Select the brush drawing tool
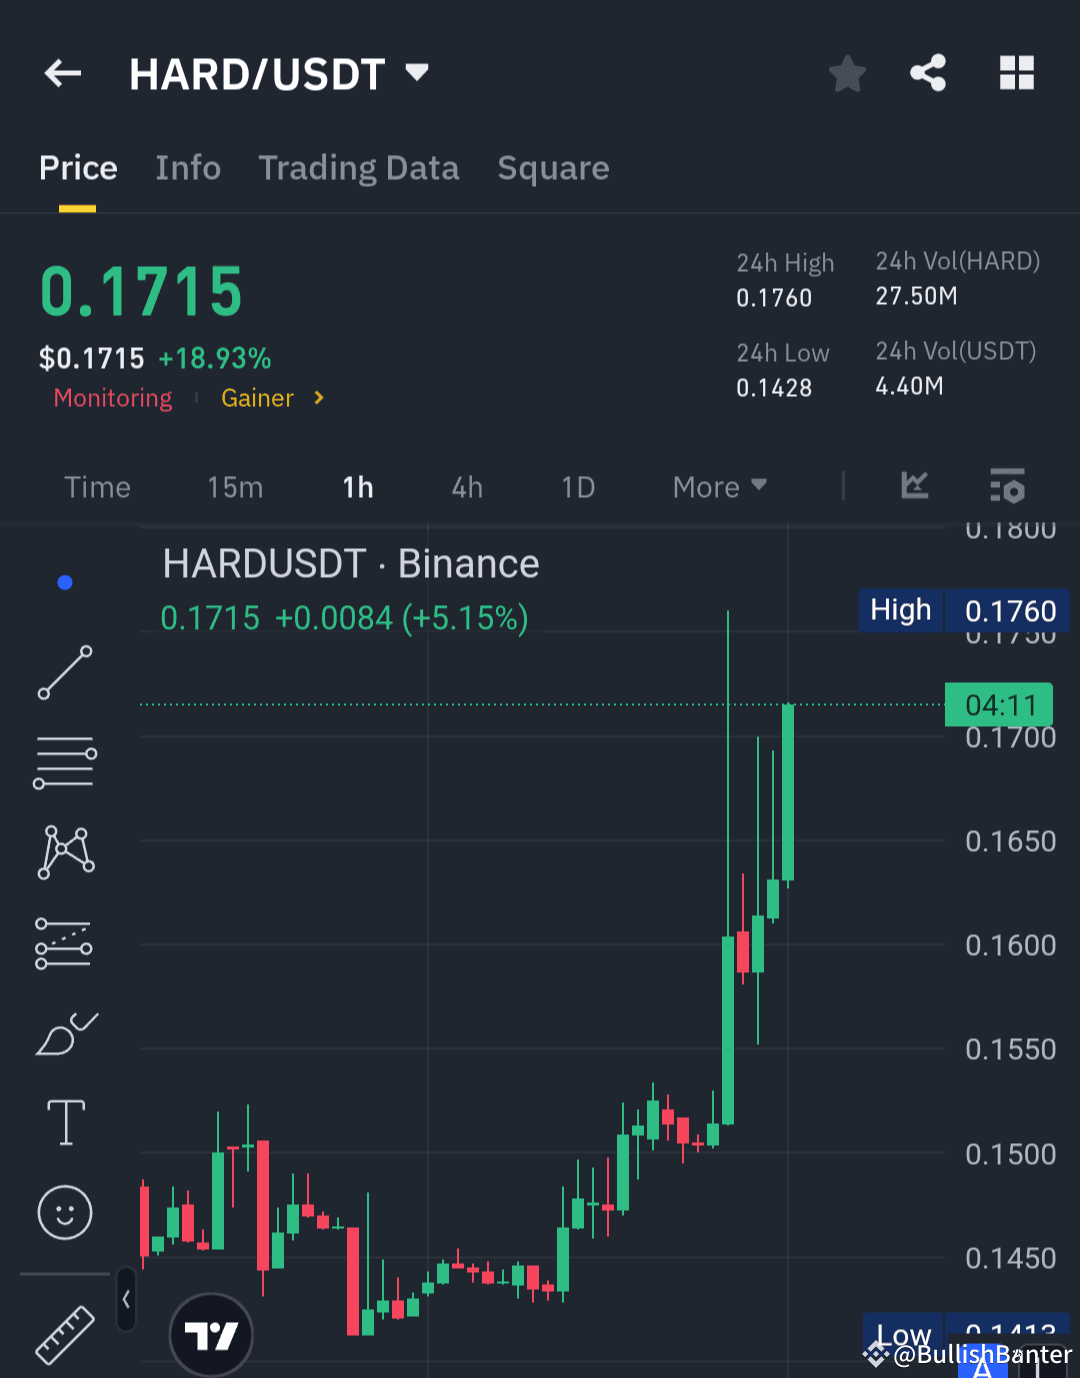 (64, 1032)
